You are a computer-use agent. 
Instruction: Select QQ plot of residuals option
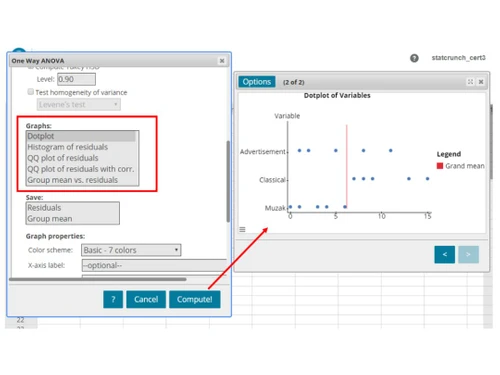click(81, 158)
